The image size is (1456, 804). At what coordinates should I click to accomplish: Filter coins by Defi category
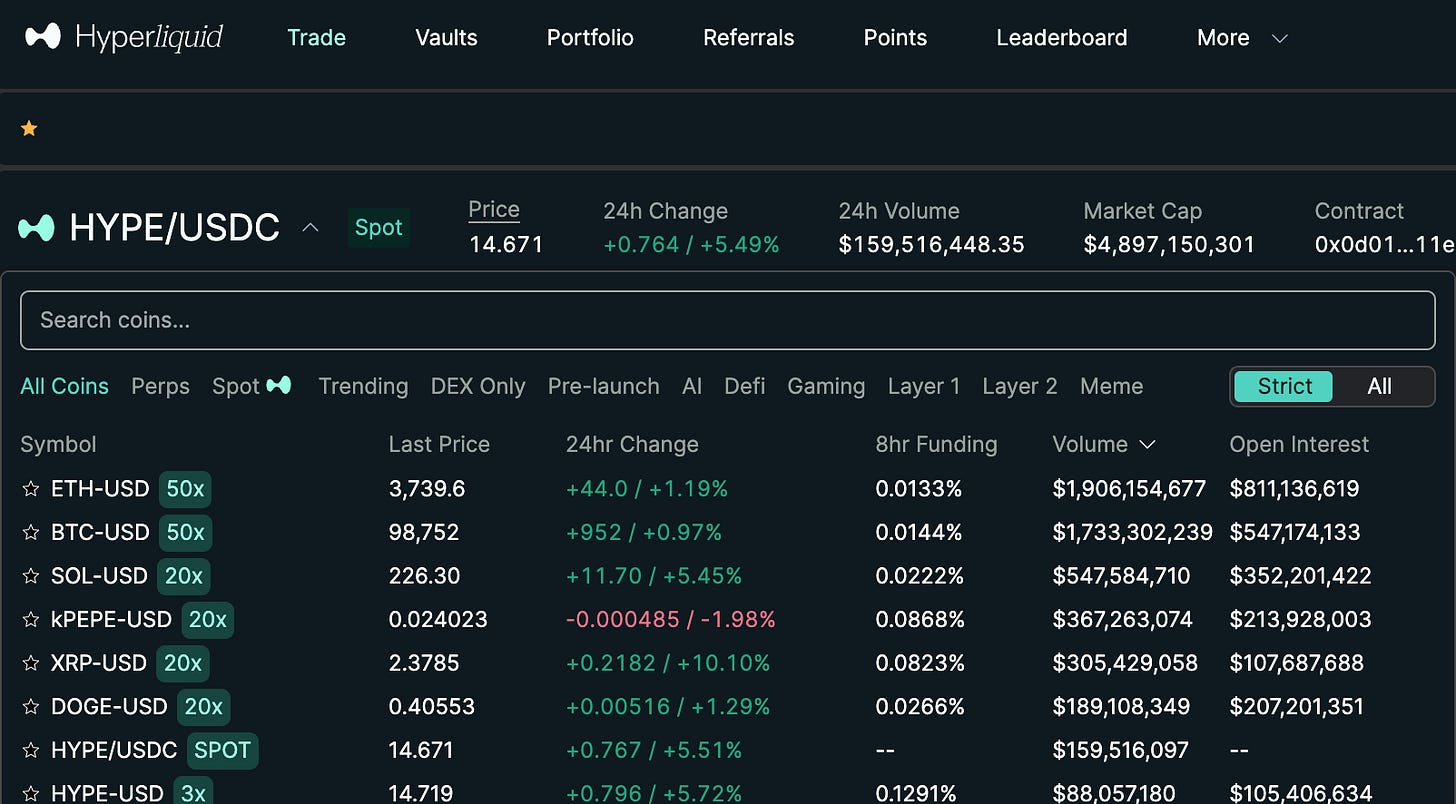(745, 386)
